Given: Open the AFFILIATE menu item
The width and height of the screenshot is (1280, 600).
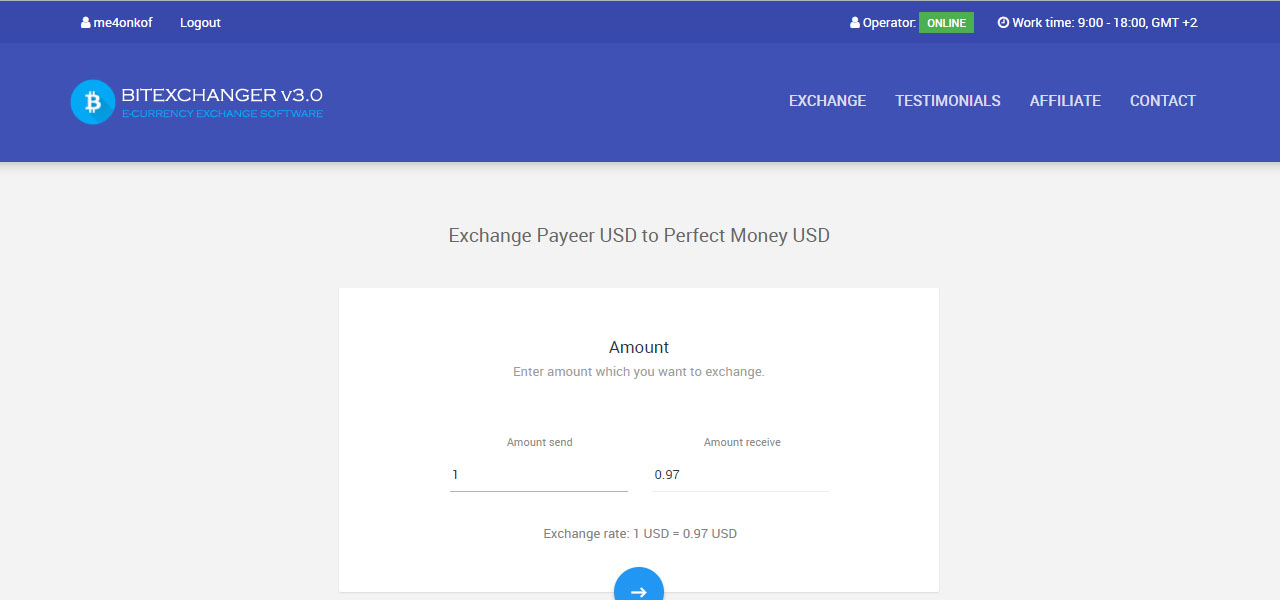Looking at the screenshot, I should click(x=1065, y=101).
